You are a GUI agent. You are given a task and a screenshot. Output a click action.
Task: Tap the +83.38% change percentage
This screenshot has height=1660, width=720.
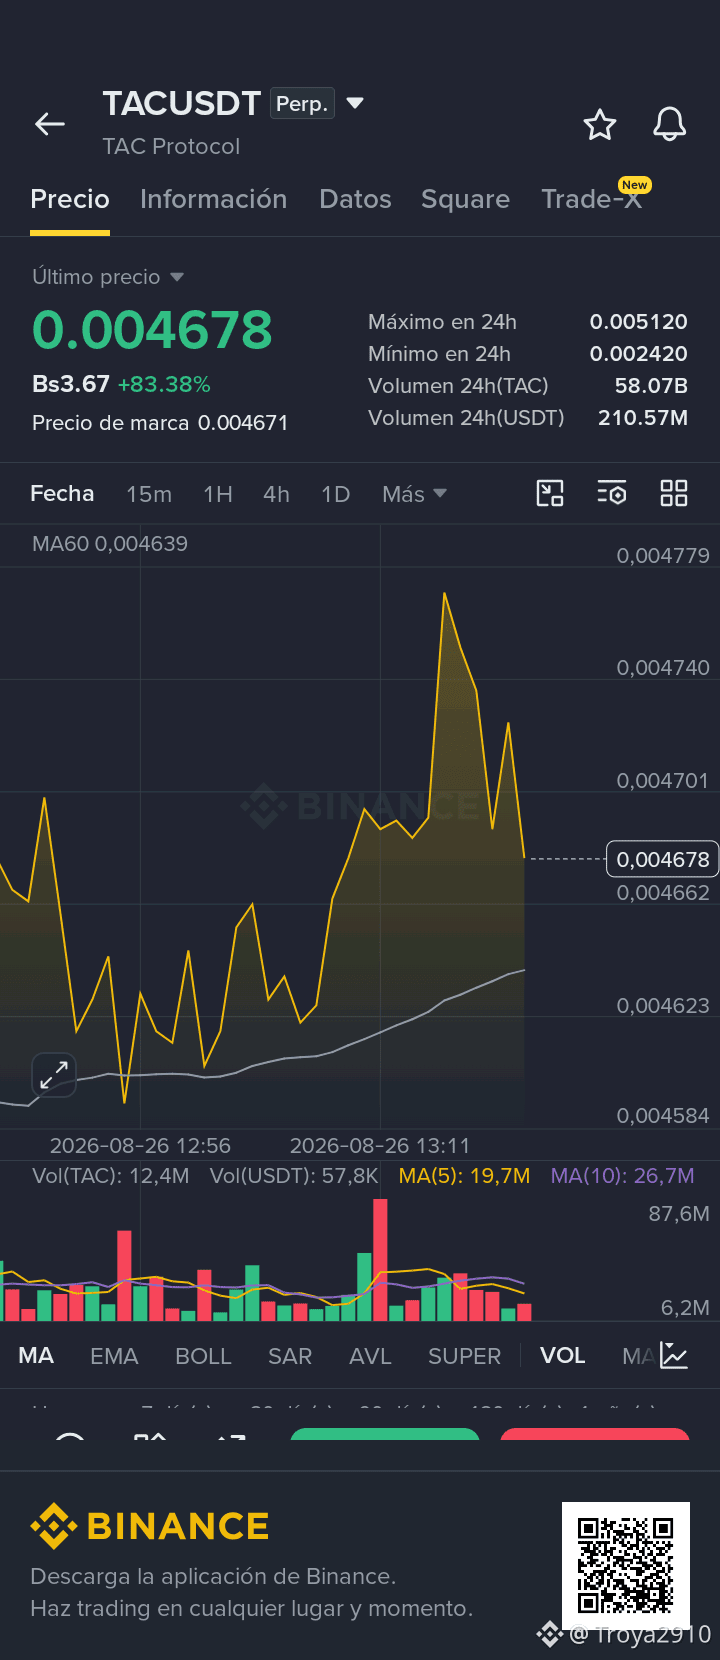click(x=164, y=385)
